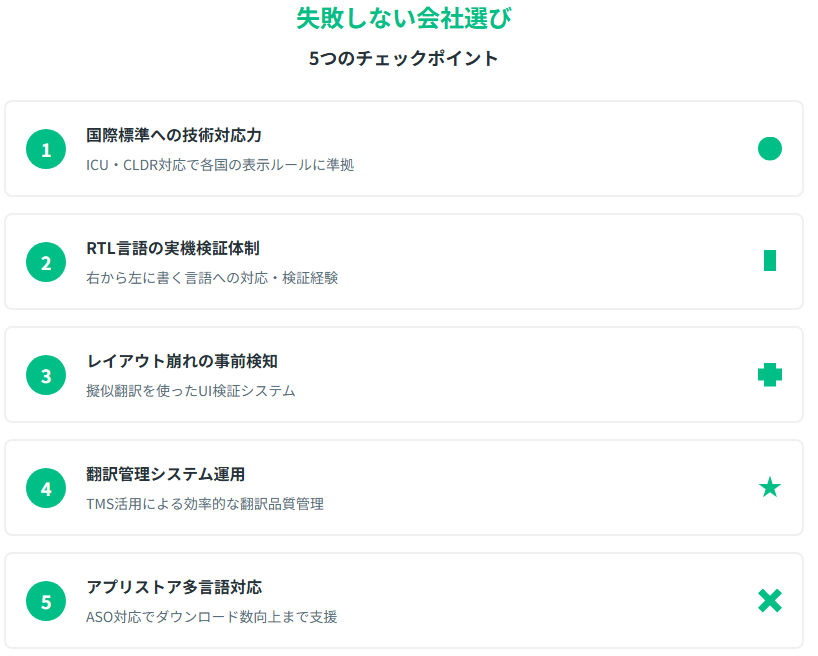Click the number 3 circle badge
Image resolution: width=818 pixels, height=656 pixels.
point(46,376)
